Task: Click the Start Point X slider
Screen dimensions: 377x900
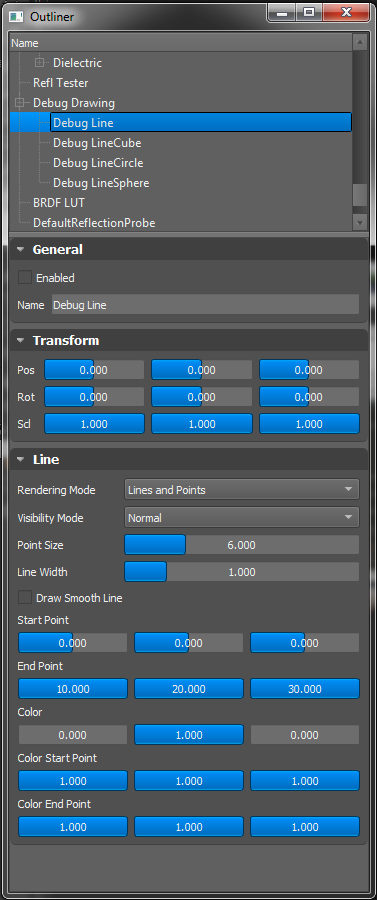Action: coord(73,643)
